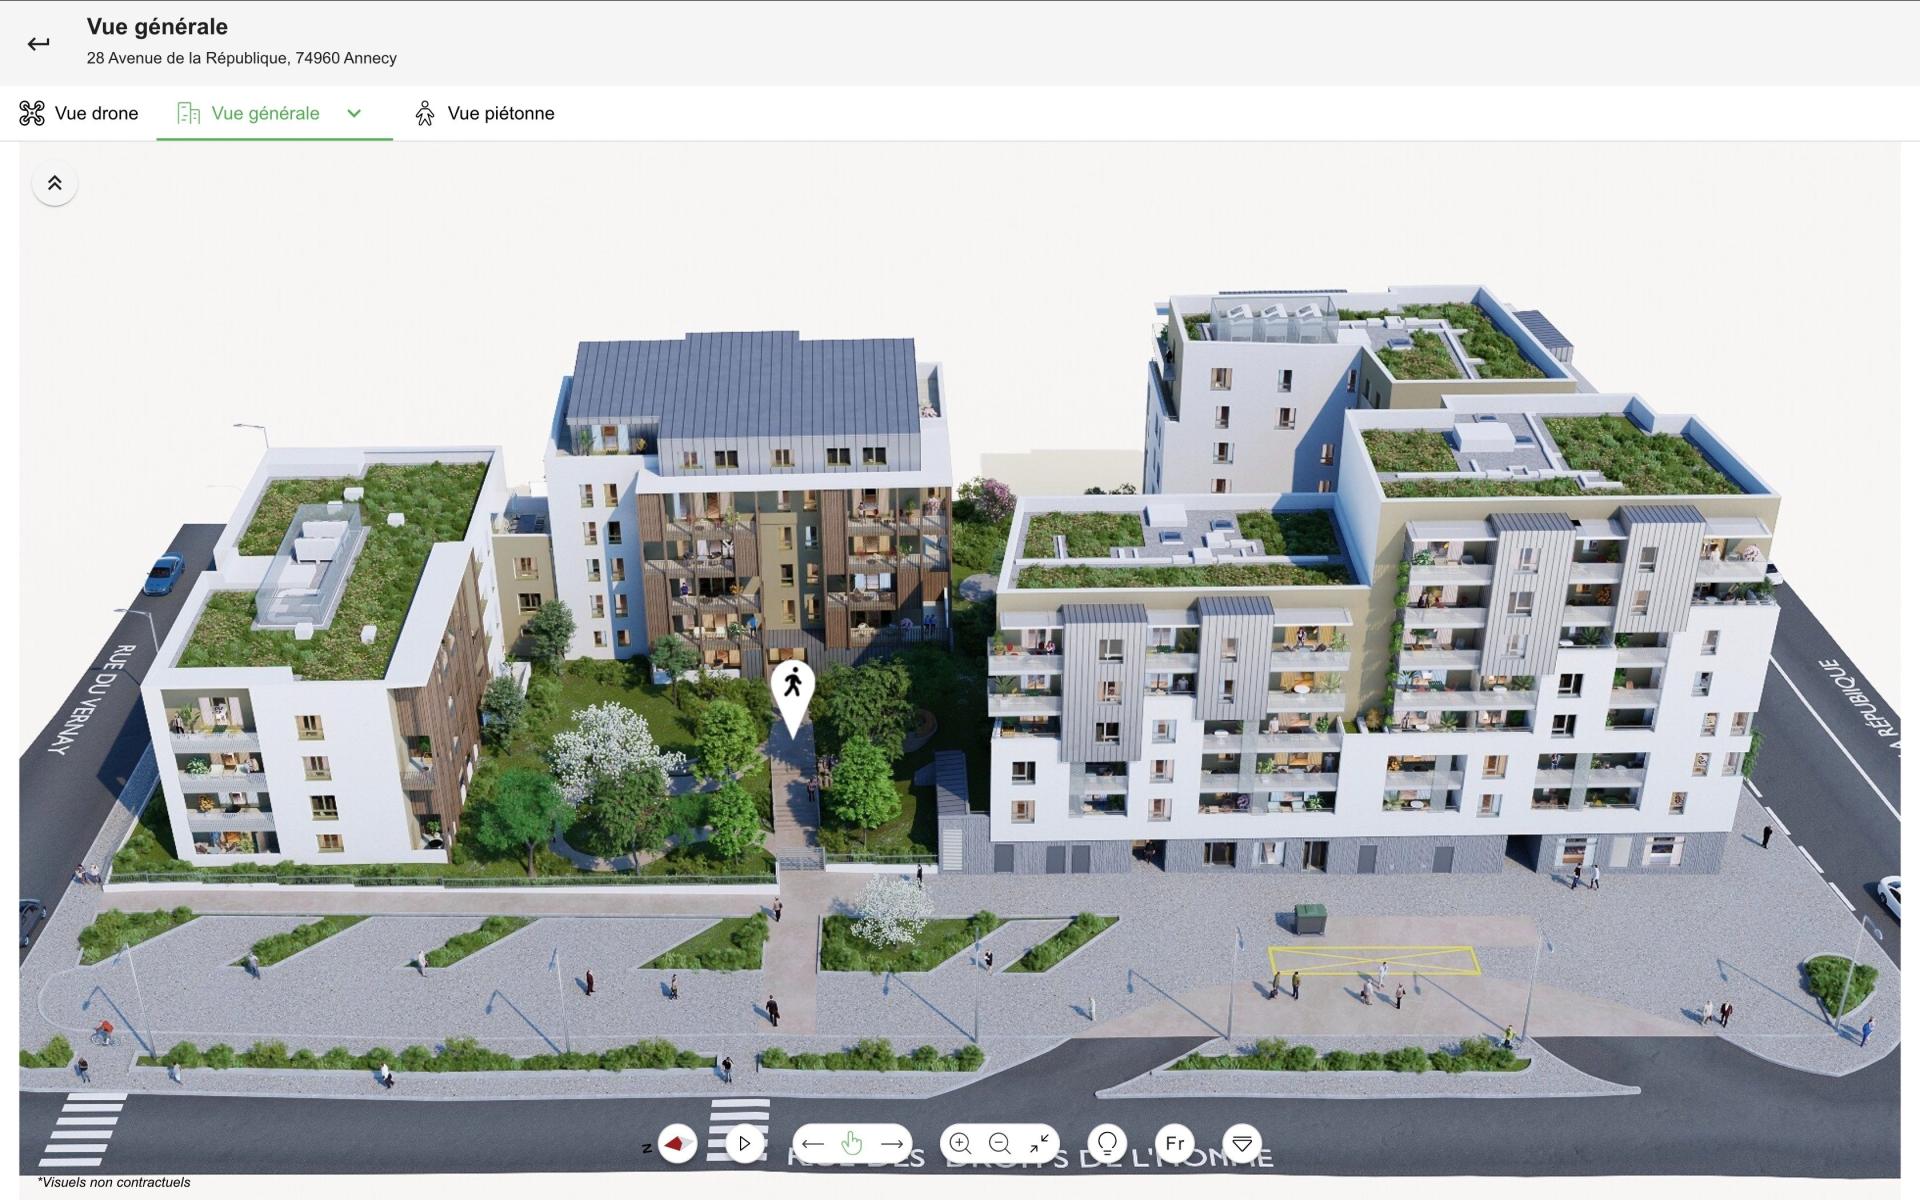Image resolution: width=1920 pixels, height=1200 pixels.
Task: Rotate view left with left arrow
Action: 813,1143
